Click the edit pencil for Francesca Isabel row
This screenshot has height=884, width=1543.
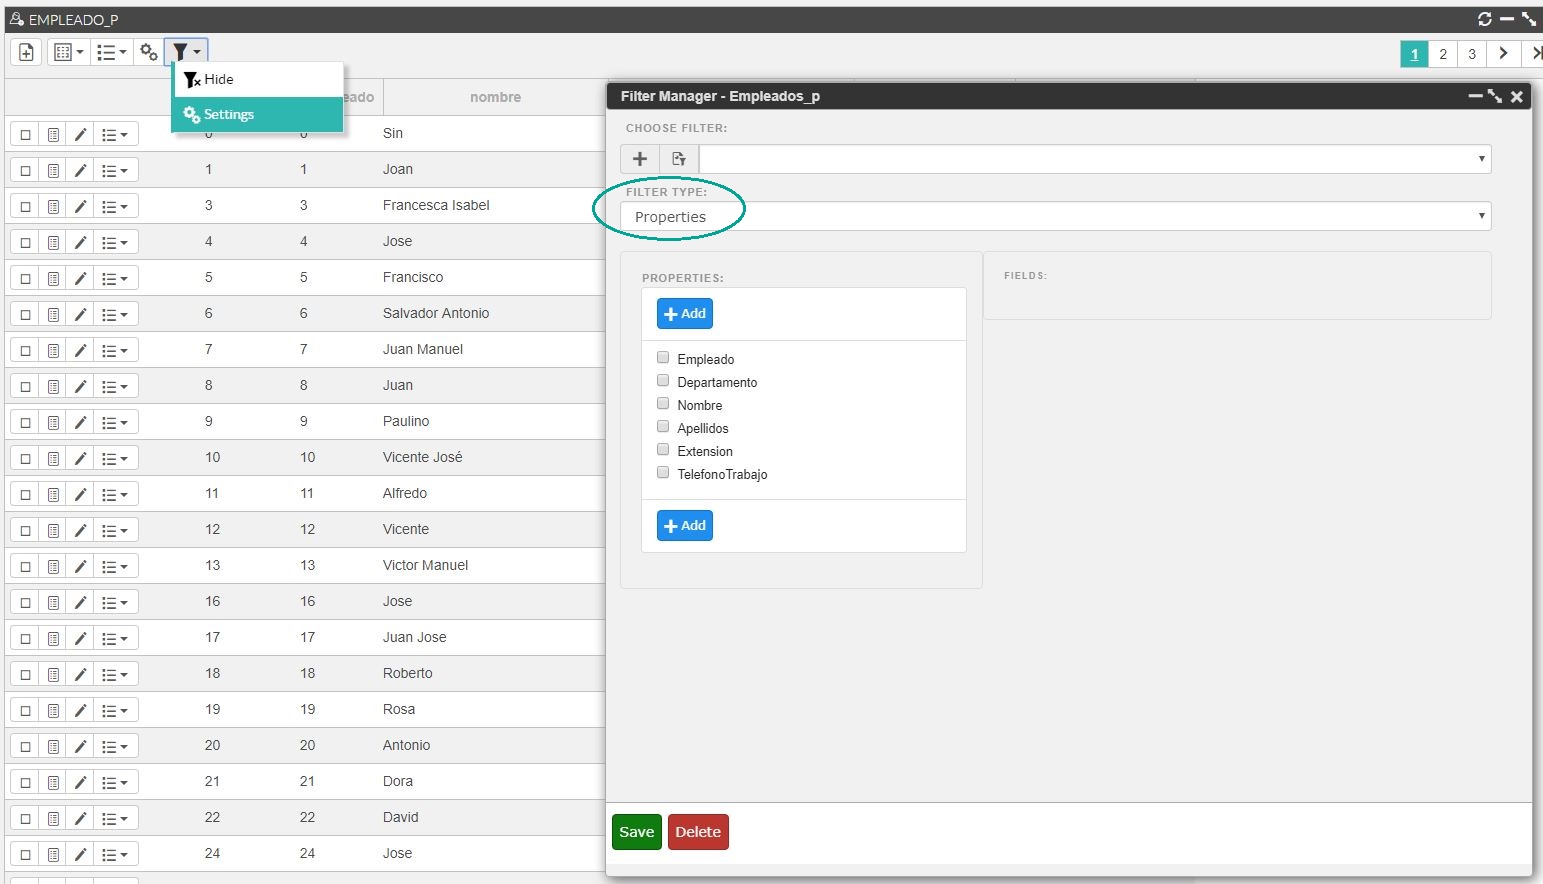[x=80, y=206]
